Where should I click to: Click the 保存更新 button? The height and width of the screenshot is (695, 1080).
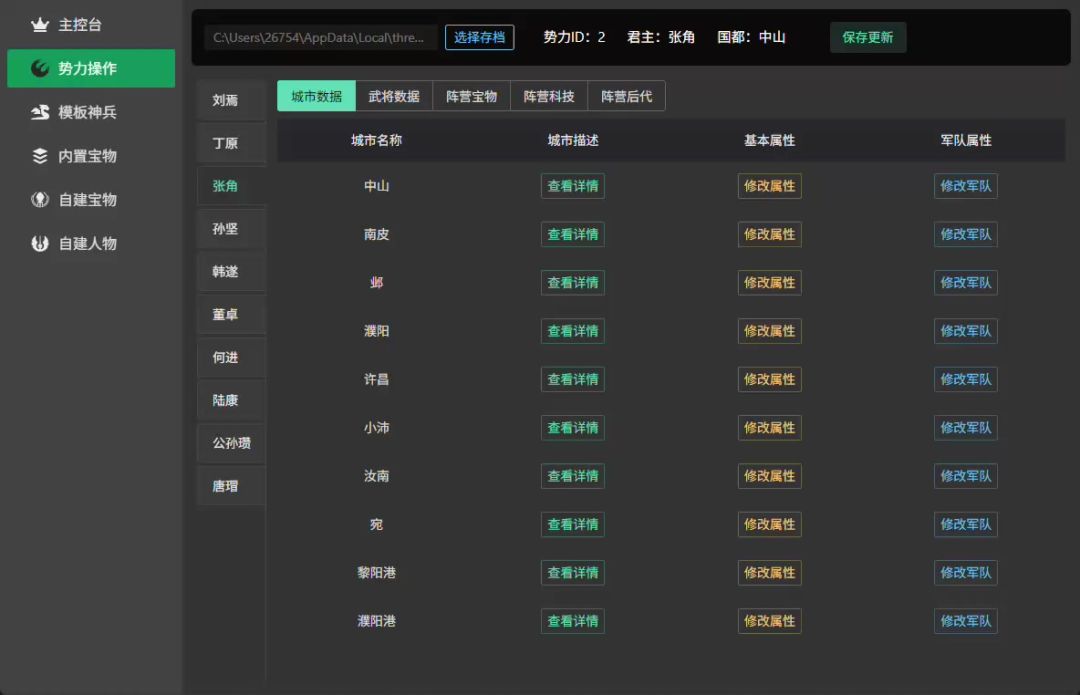point(868,38)
